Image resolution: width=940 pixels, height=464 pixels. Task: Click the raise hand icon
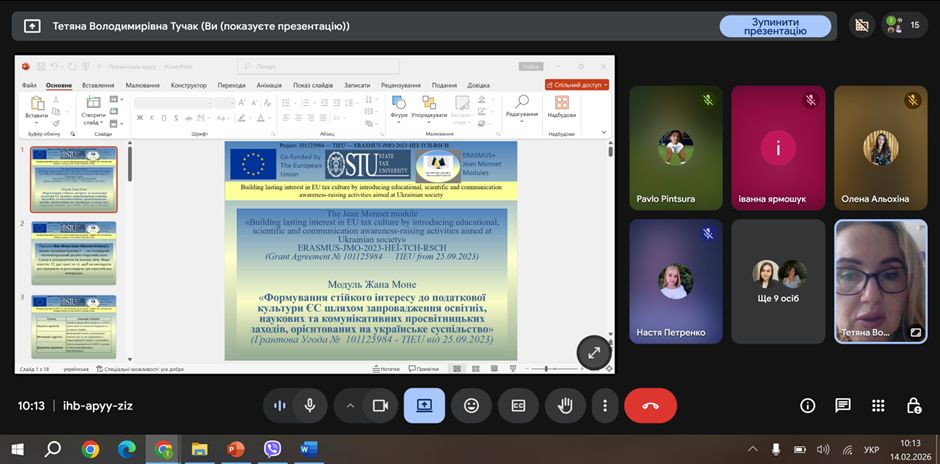tap(565, 405)
